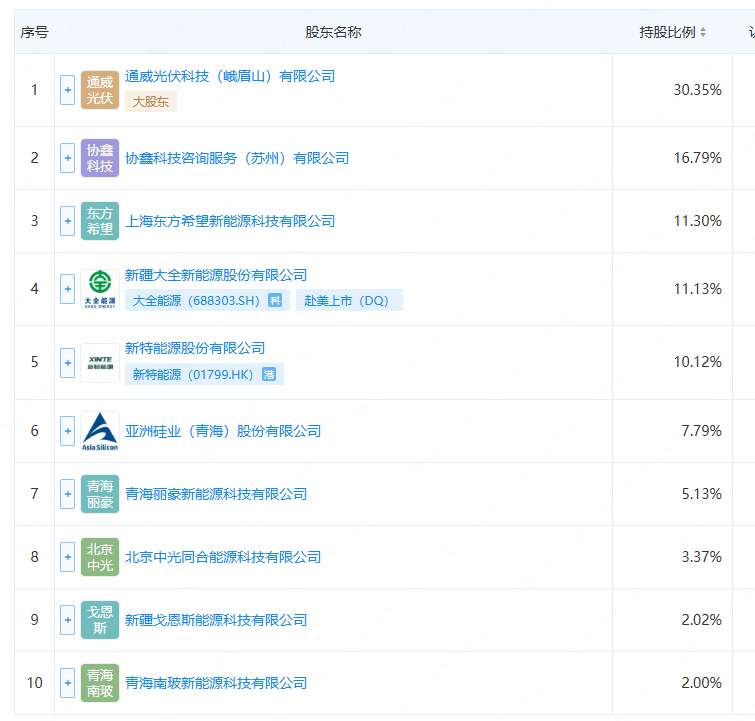Open 亚洲硅业（青海）股份有限公司 link

pyautogui.click(x=223, y=431)
